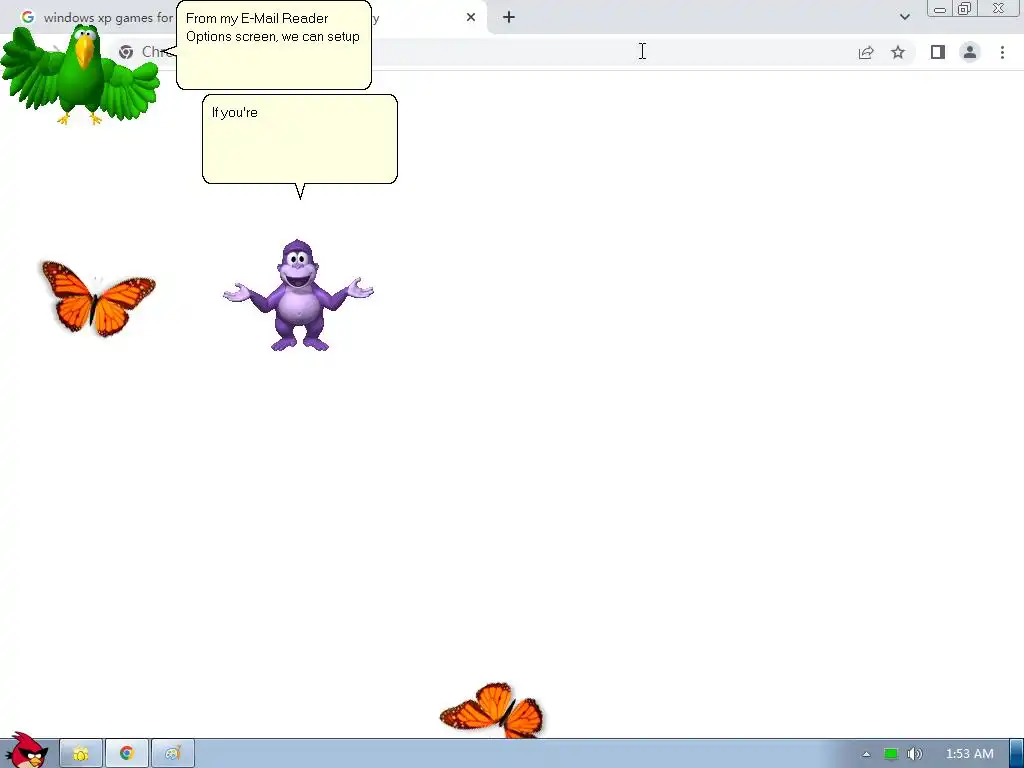Image resolution: width=1024 pixels, height=768 pixels.
Task: Click Show desktop strip beside the clock
Action: (1017, 754)
